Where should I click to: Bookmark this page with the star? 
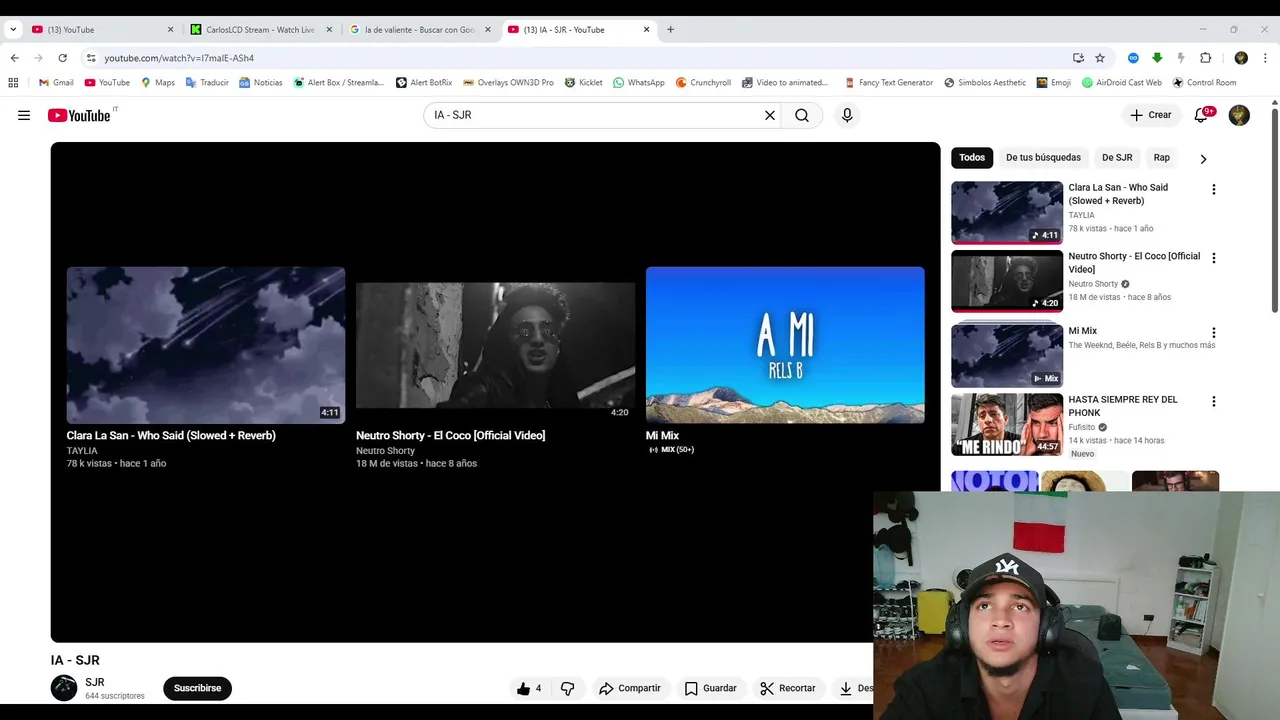(1100, 58)
